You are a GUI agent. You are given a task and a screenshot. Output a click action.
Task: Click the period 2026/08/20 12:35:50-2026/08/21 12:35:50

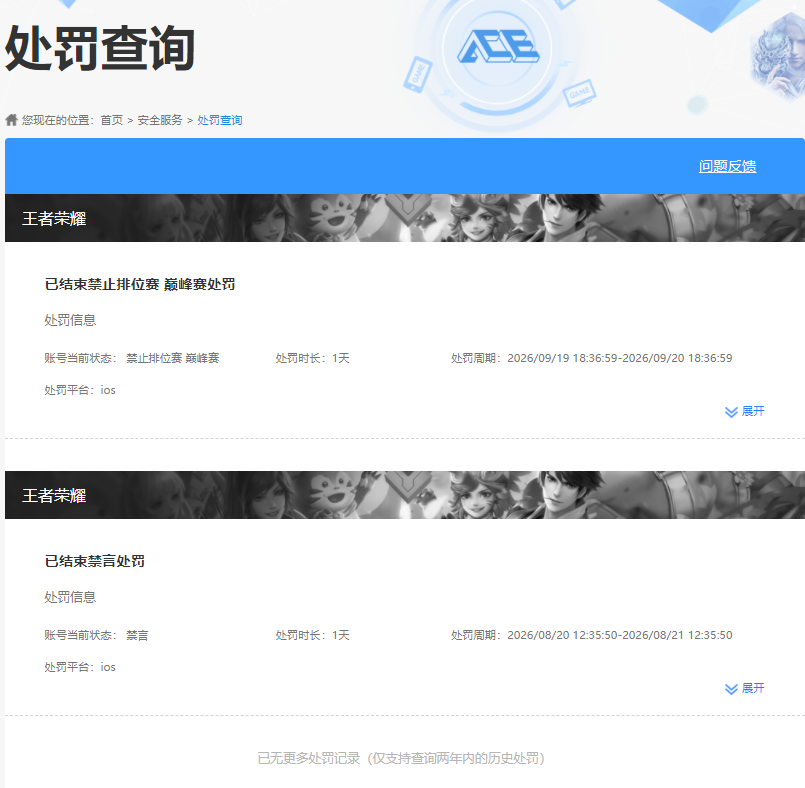(x=620, y=635)
